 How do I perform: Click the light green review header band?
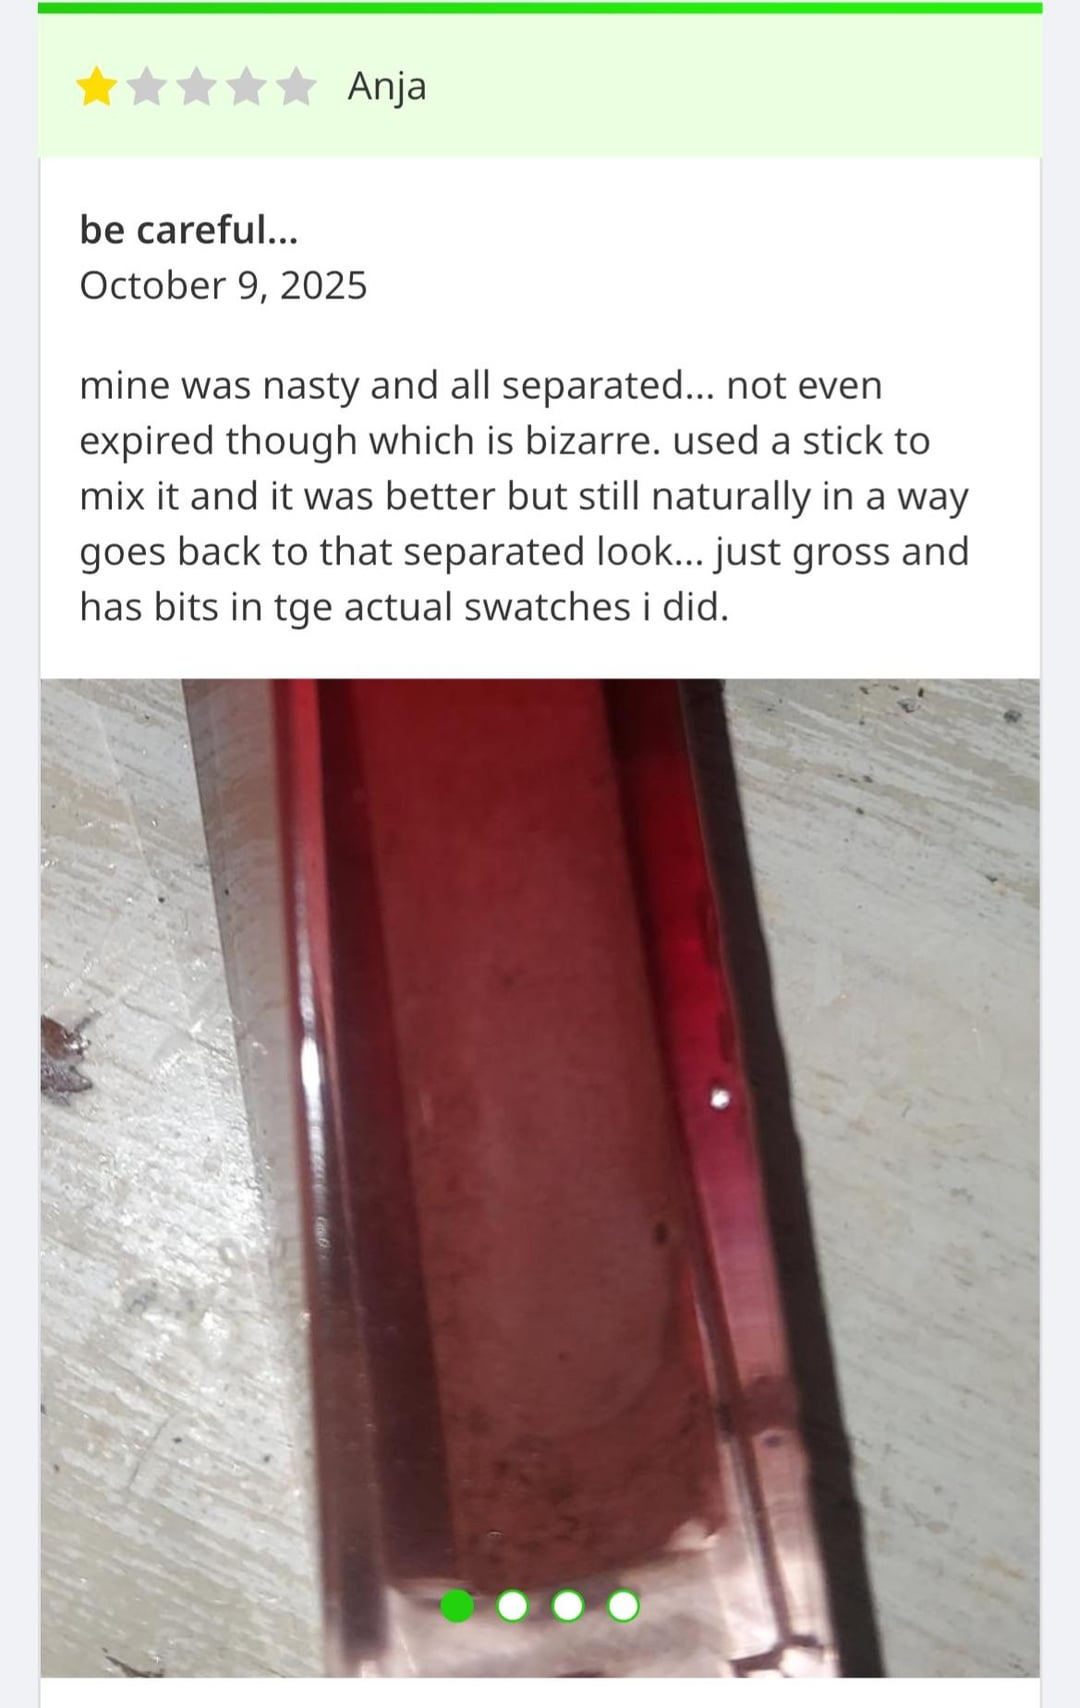[540, 86]
